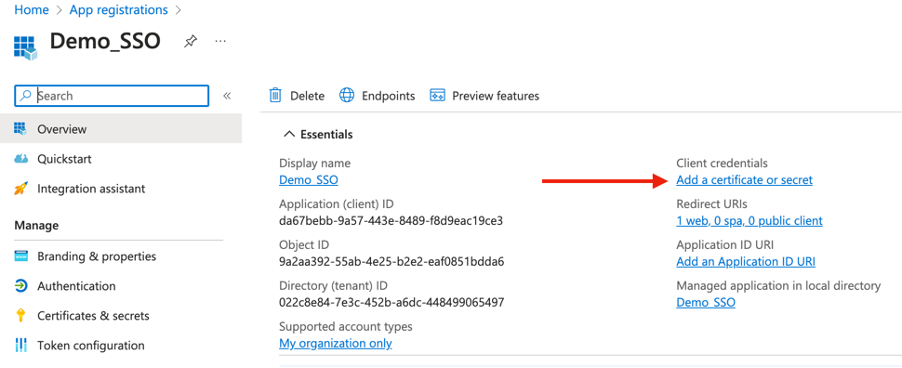The height and width of the screenshot is (368, 902).
Task: Click the Delete button label
Action: tap(307, 96)
